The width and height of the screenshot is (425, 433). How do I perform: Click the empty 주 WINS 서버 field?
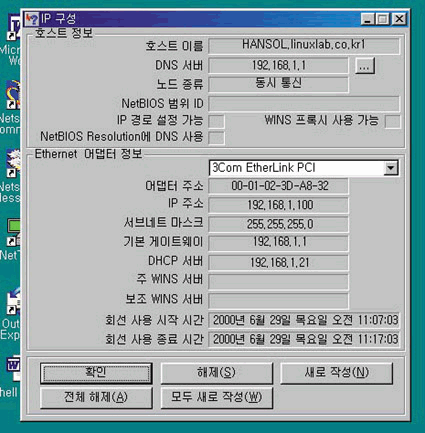279,282
